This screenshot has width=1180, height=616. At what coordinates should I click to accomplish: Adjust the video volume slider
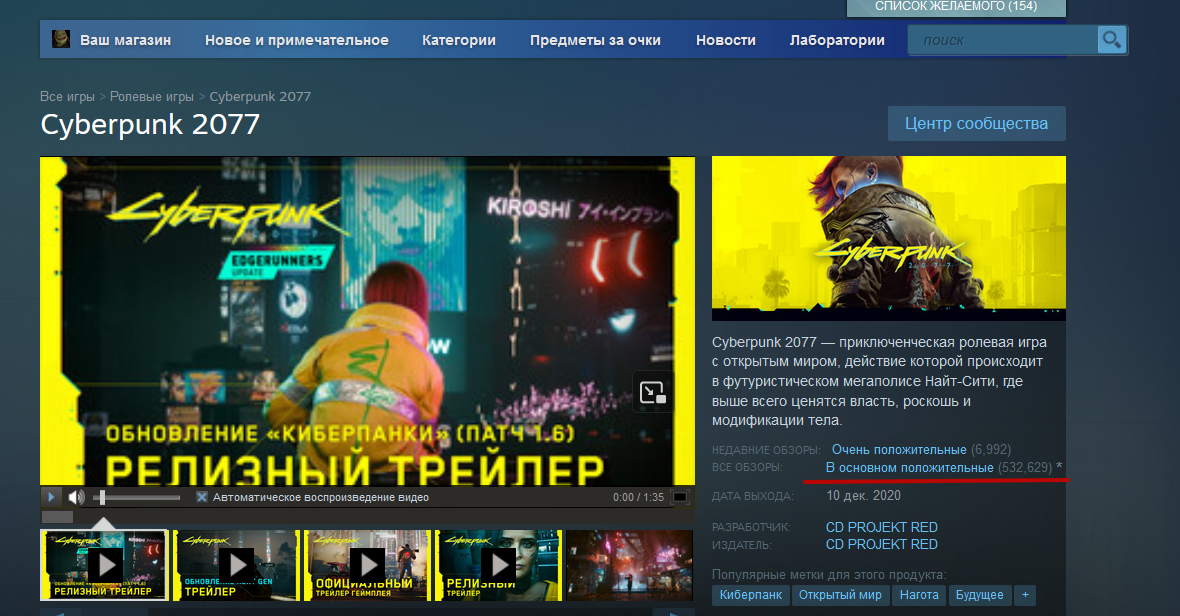tap(136, 497)
